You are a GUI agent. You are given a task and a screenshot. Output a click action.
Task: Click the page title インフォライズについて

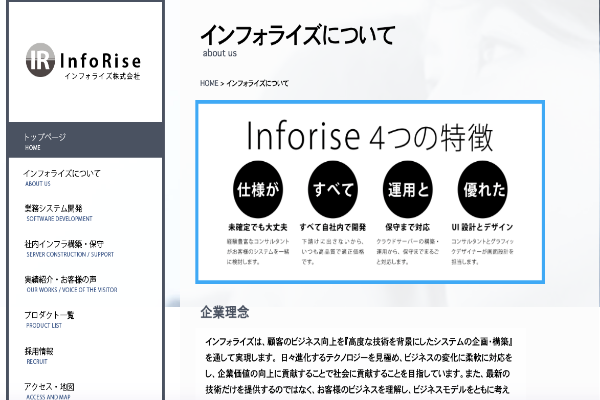297,35
